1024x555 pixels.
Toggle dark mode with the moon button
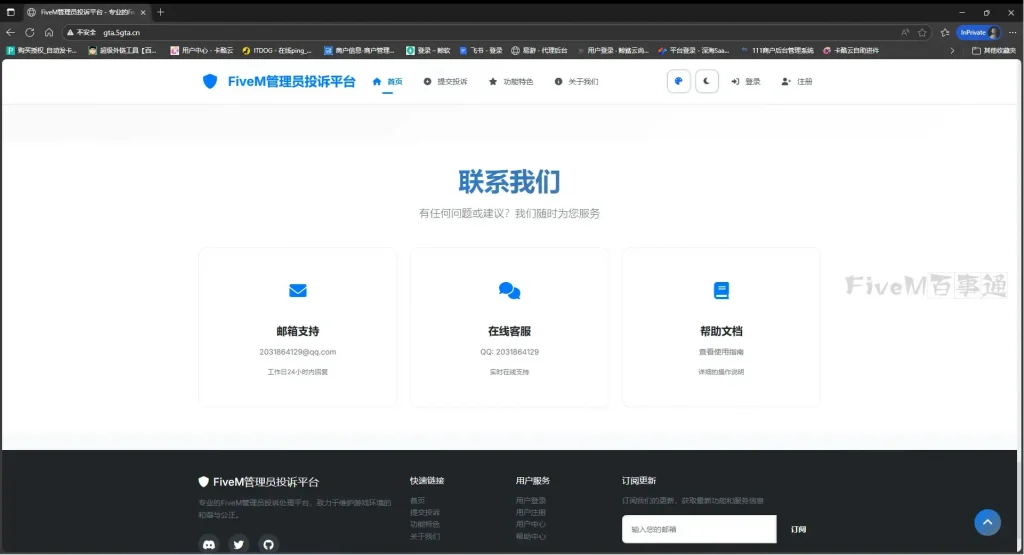707,82
